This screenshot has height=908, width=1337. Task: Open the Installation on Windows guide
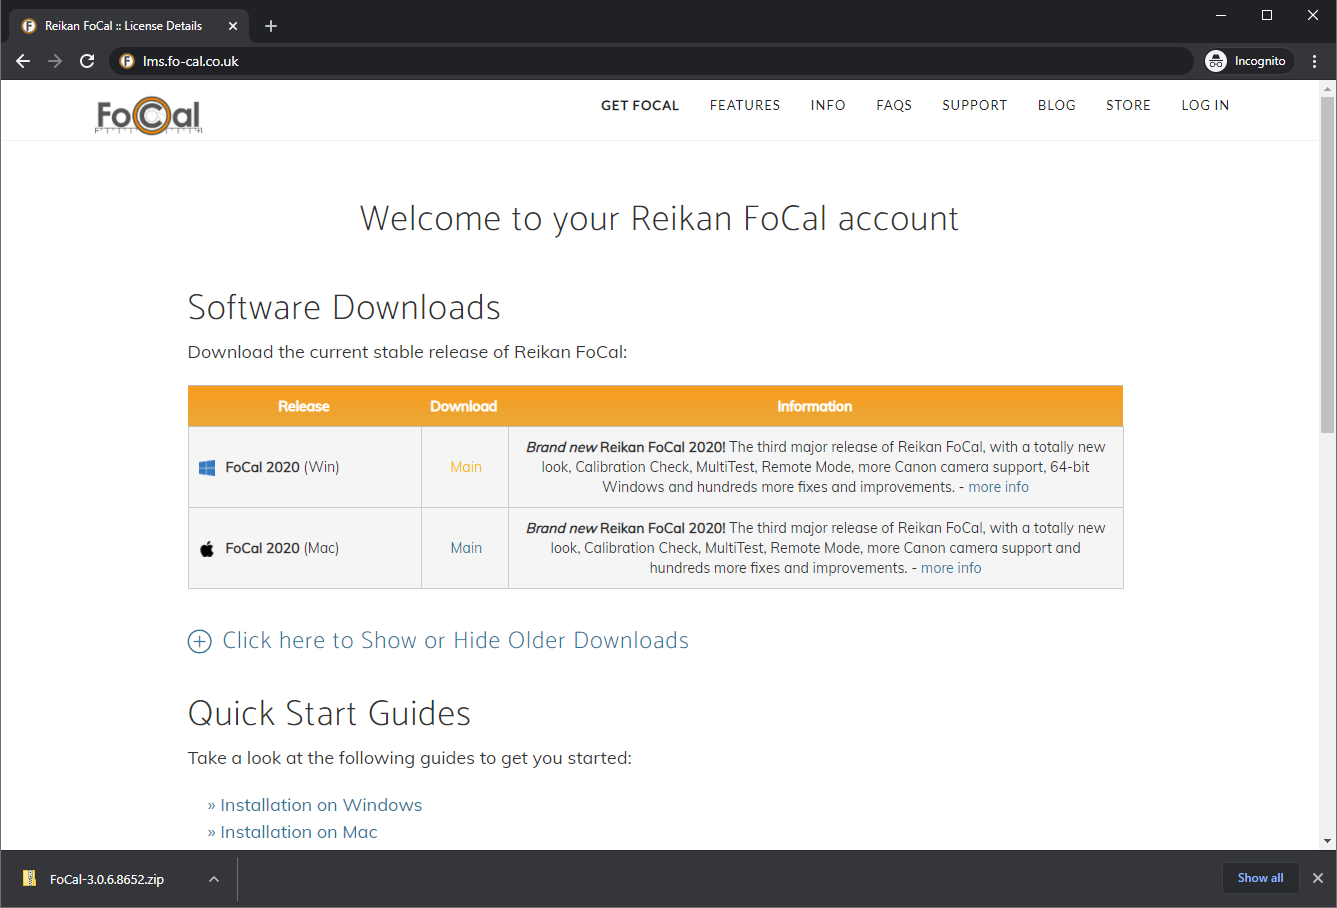(321, 805)
